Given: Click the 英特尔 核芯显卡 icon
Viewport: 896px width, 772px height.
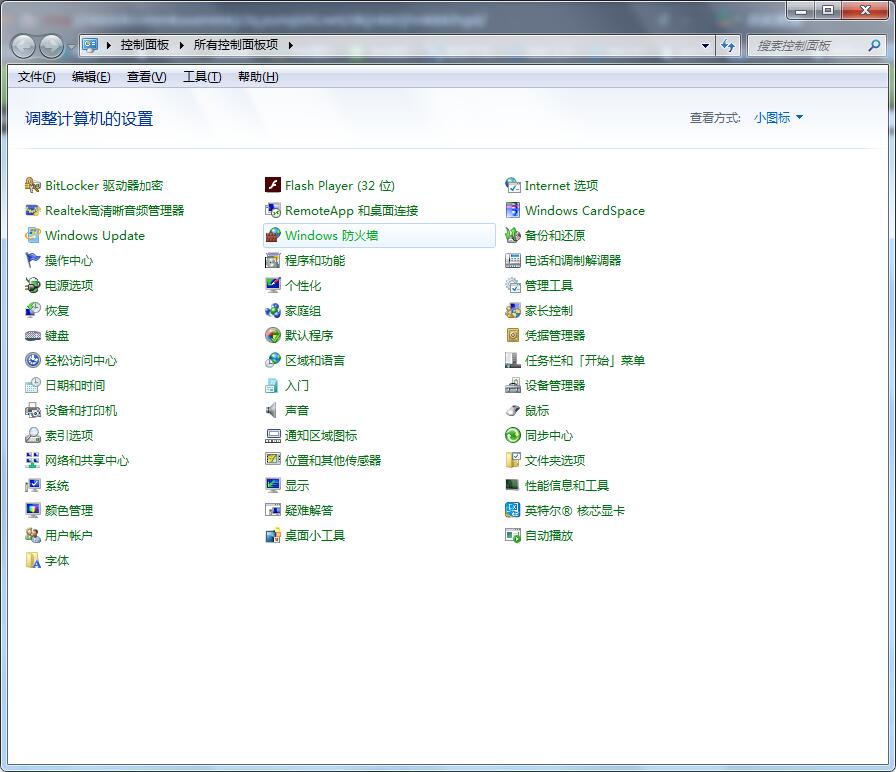Looking at the screenshot, I should coord(513,510).
